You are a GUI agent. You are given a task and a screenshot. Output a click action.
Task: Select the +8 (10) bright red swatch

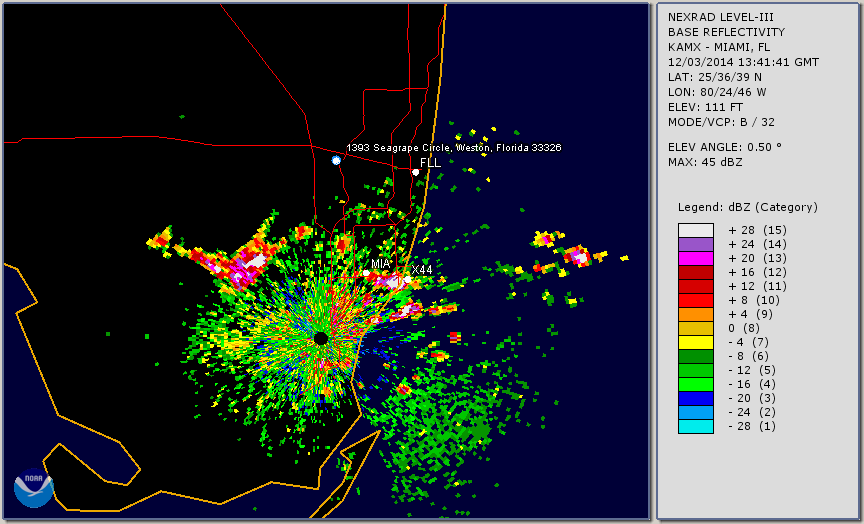click(696, 300)
